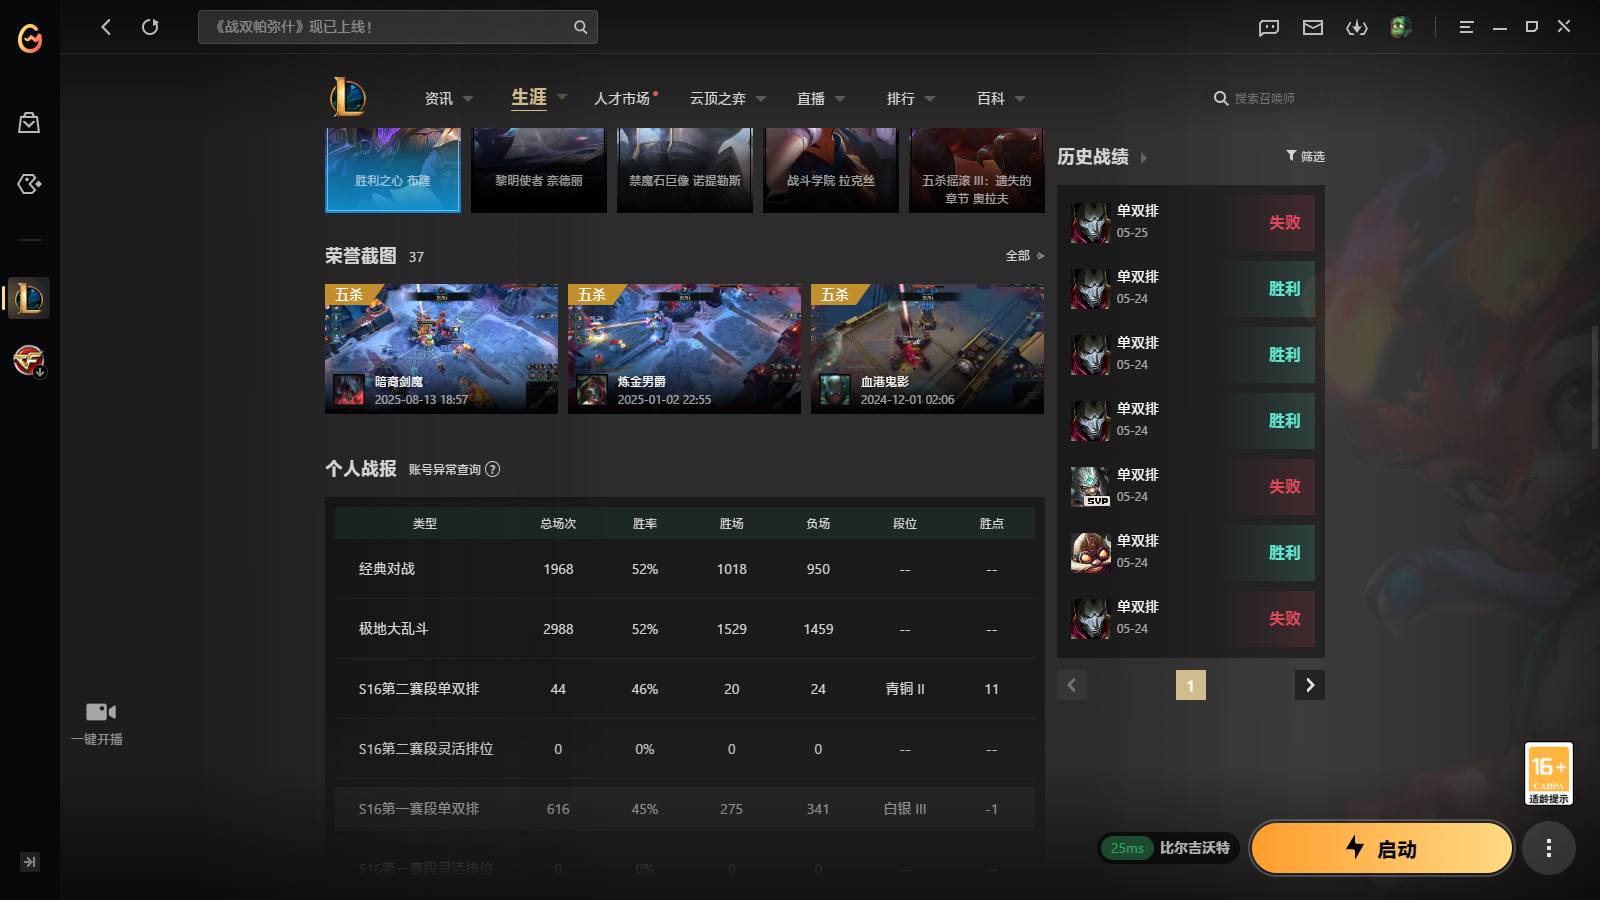Select League of Legends in the sidebar
The image size is (1600, 900).
click(29, 298)
